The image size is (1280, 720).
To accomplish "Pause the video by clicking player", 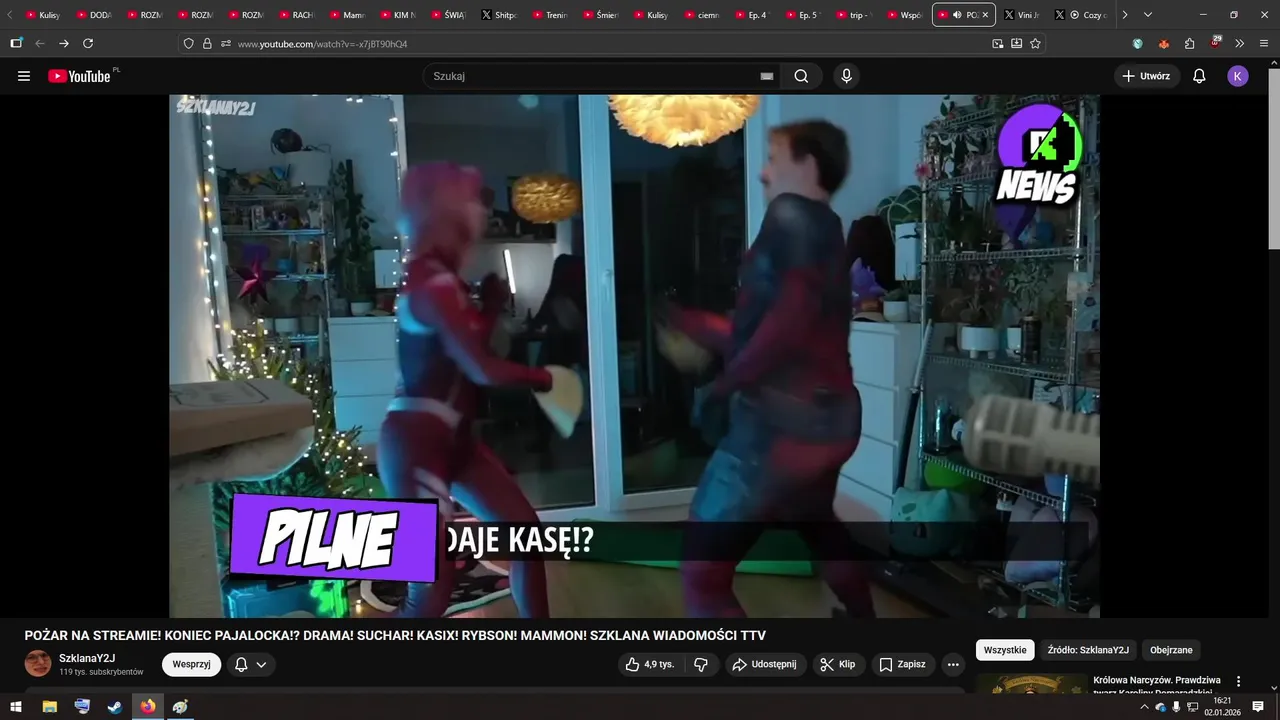I will coord(634,356).
